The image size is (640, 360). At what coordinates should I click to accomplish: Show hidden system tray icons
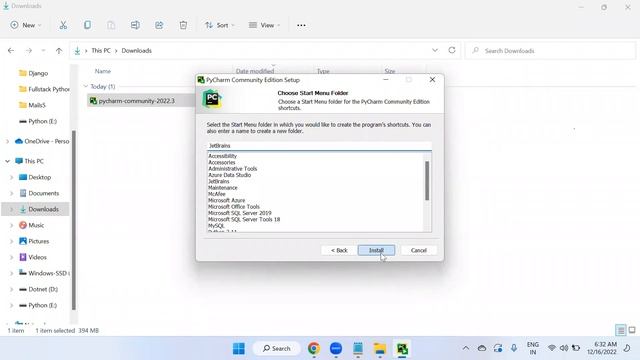click(x=466, y=348)
